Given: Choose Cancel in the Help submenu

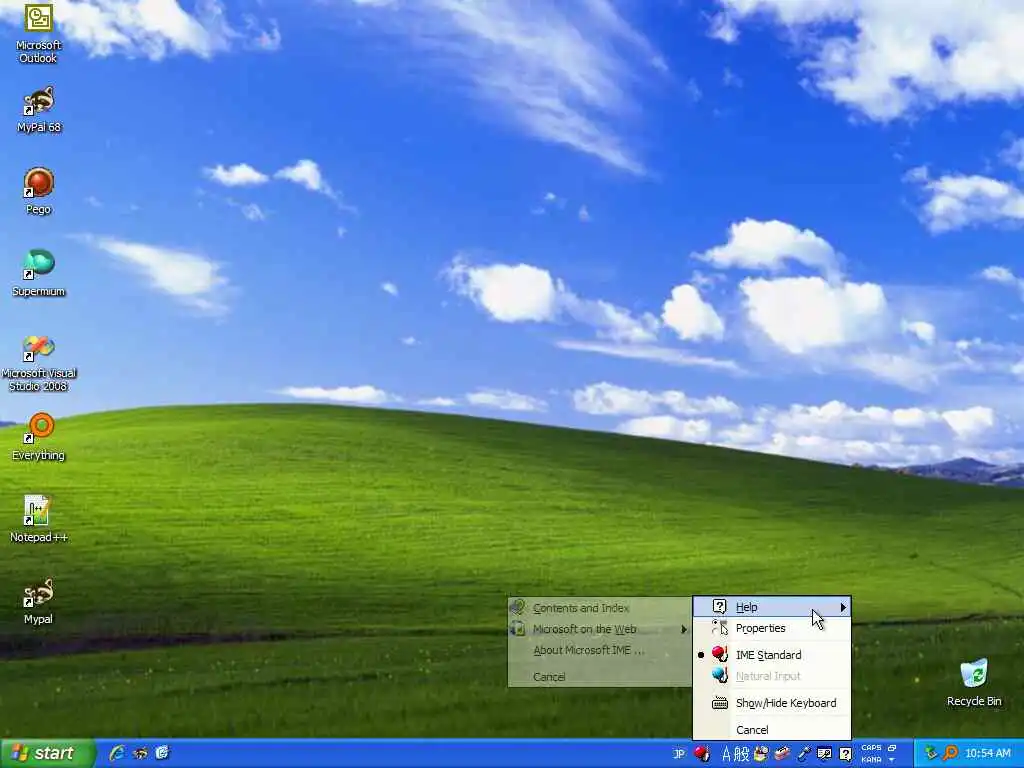Looking at the screenshot, I should coord(600,677).
